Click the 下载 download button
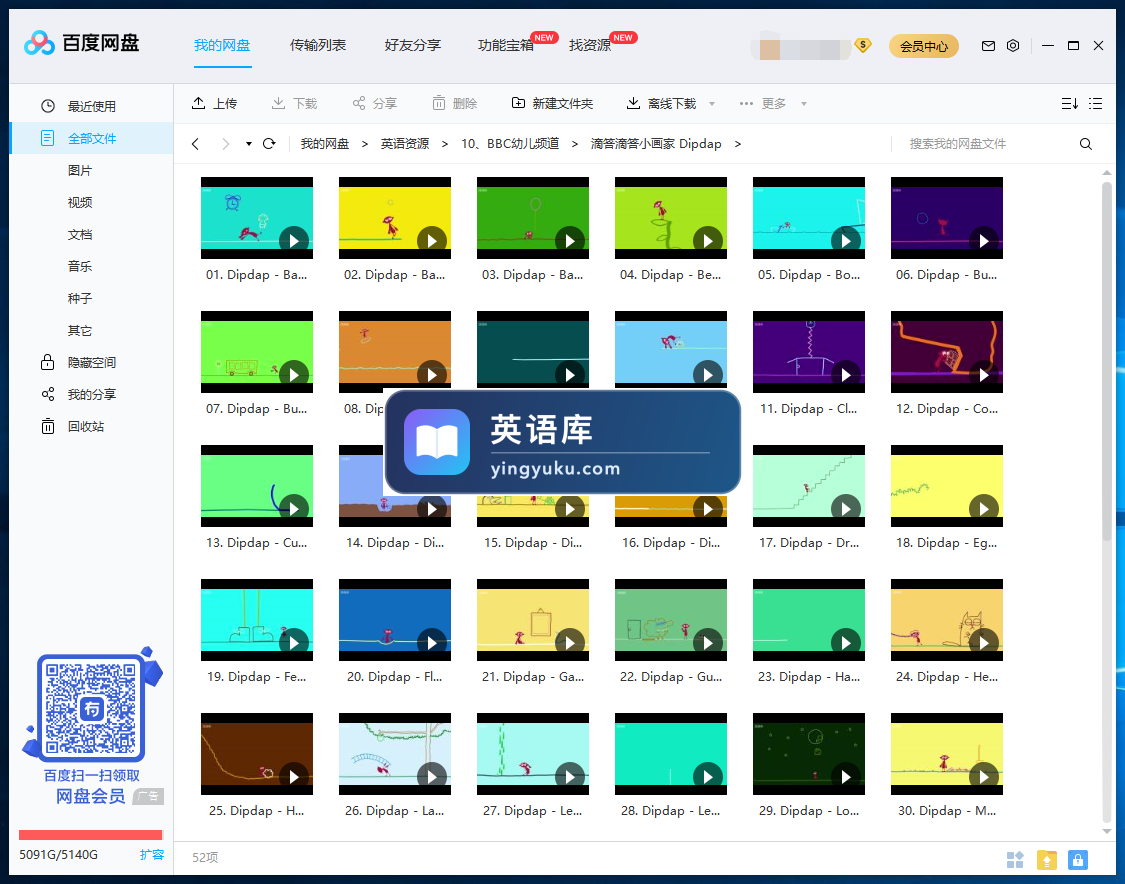1125x884 pixels. click(294, 103)
